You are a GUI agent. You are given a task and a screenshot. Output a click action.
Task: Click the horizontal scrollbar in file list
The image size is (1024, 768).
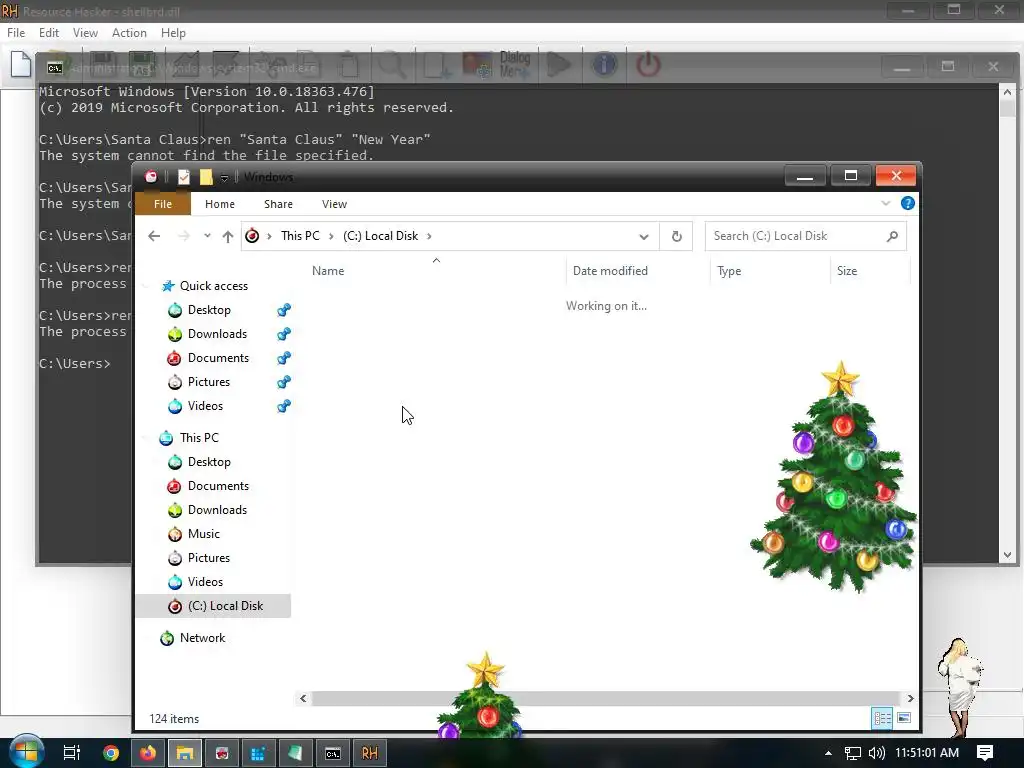coord(606,698)
